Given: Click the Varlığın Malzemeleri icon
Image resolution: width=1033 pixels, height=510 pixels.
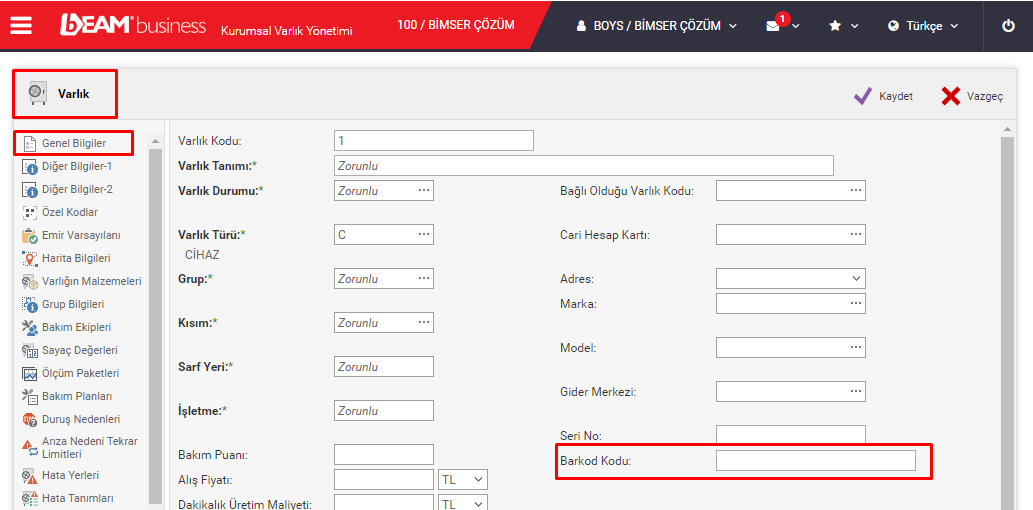Looking at the screenshot, I should (30, 281).
